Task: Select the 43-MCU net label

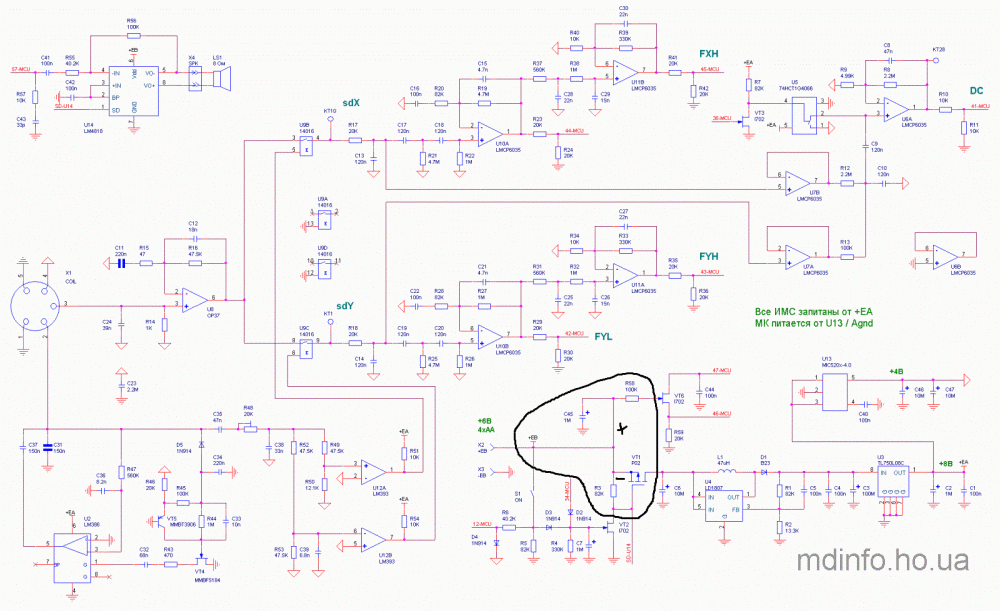Action: (x=710, y=272)
